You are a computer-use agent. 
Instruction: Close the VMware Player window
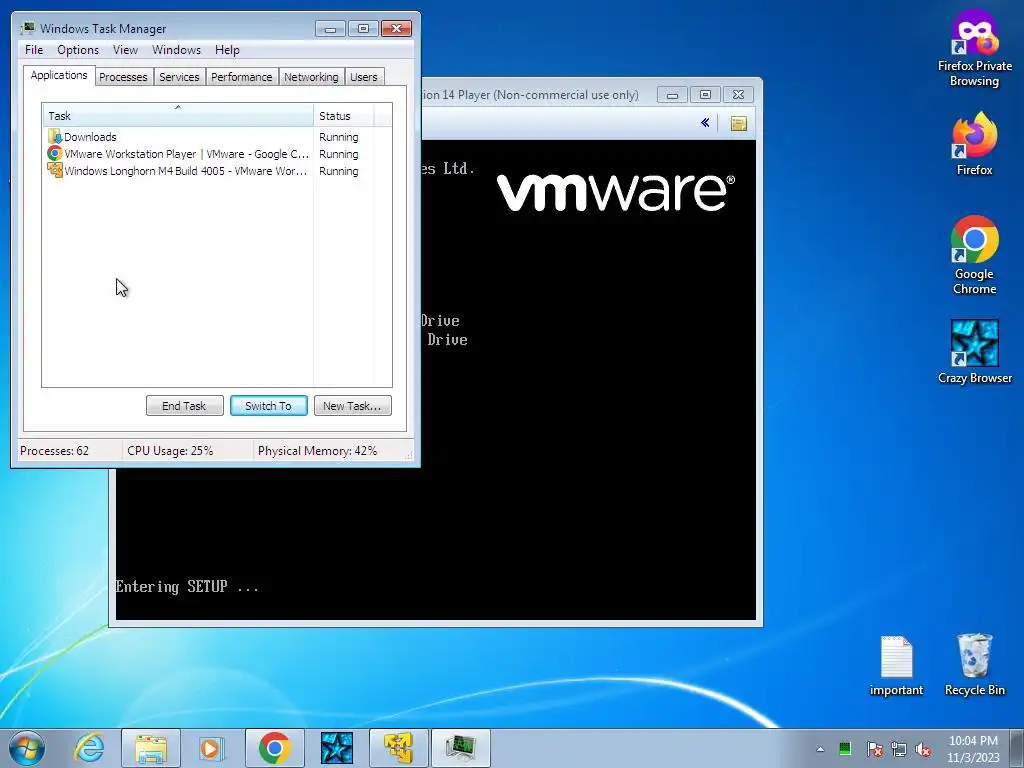[739, 95]
